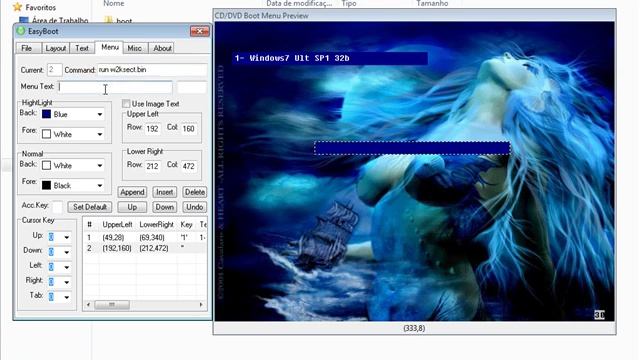Open the Misc tab
Screen dimensions: 640x360
click(134, 48)
